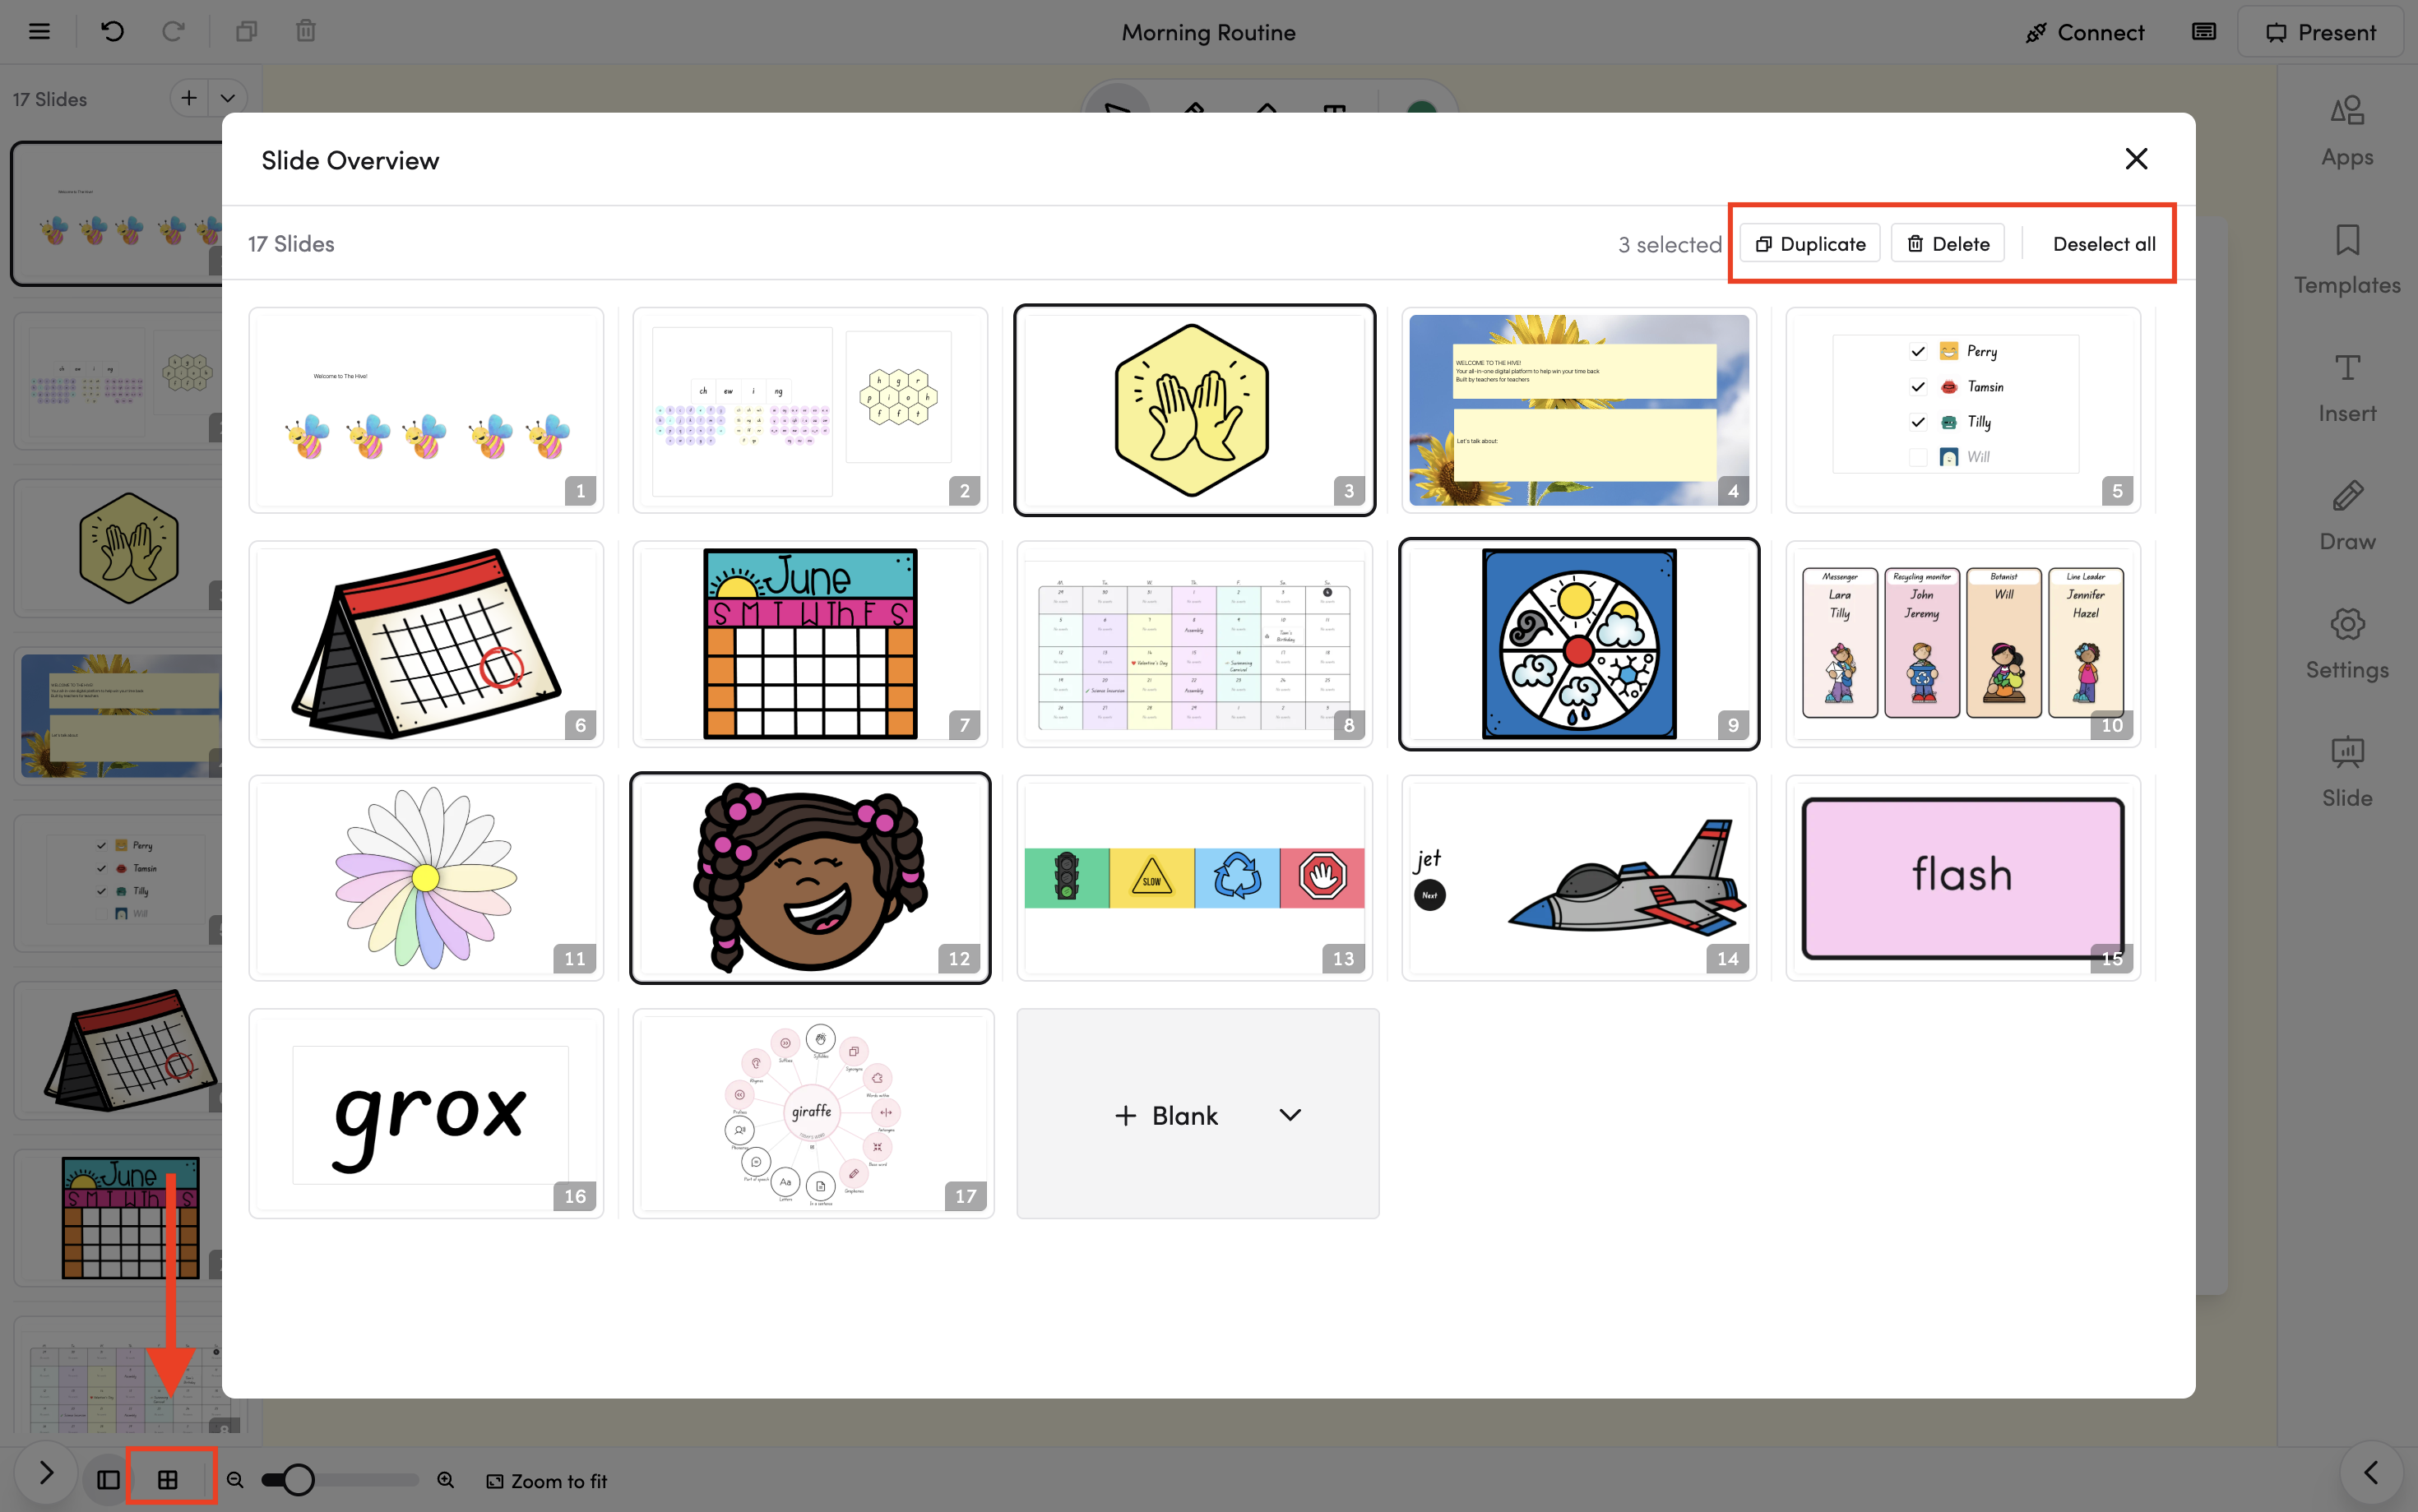Deselect the weather wheel slide 9
2418x1512 pixels.
tap(1577, 644)
